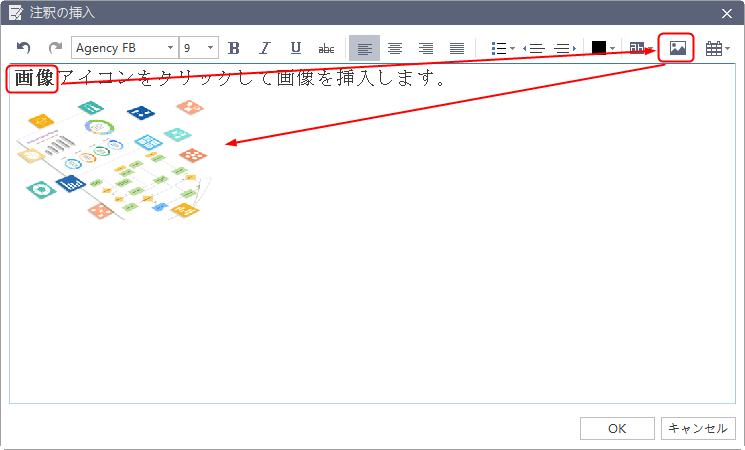The image size is (745, 450).
Task: Select the inserted diagram image
Action: pyautogui.click(x=114, y=160)
